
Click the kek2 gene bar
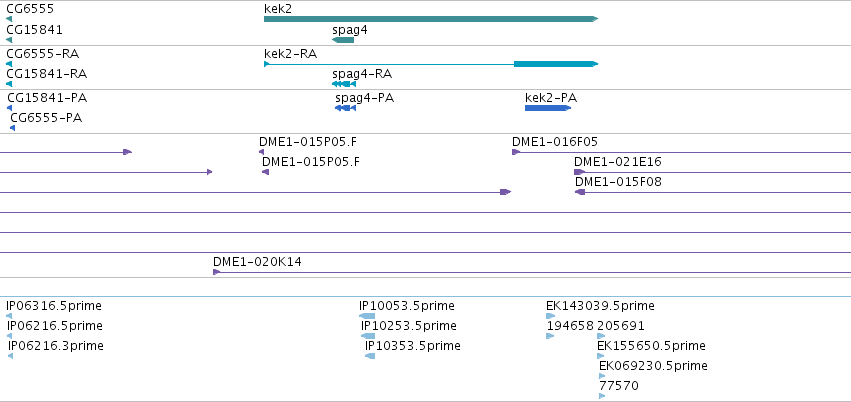430,19
